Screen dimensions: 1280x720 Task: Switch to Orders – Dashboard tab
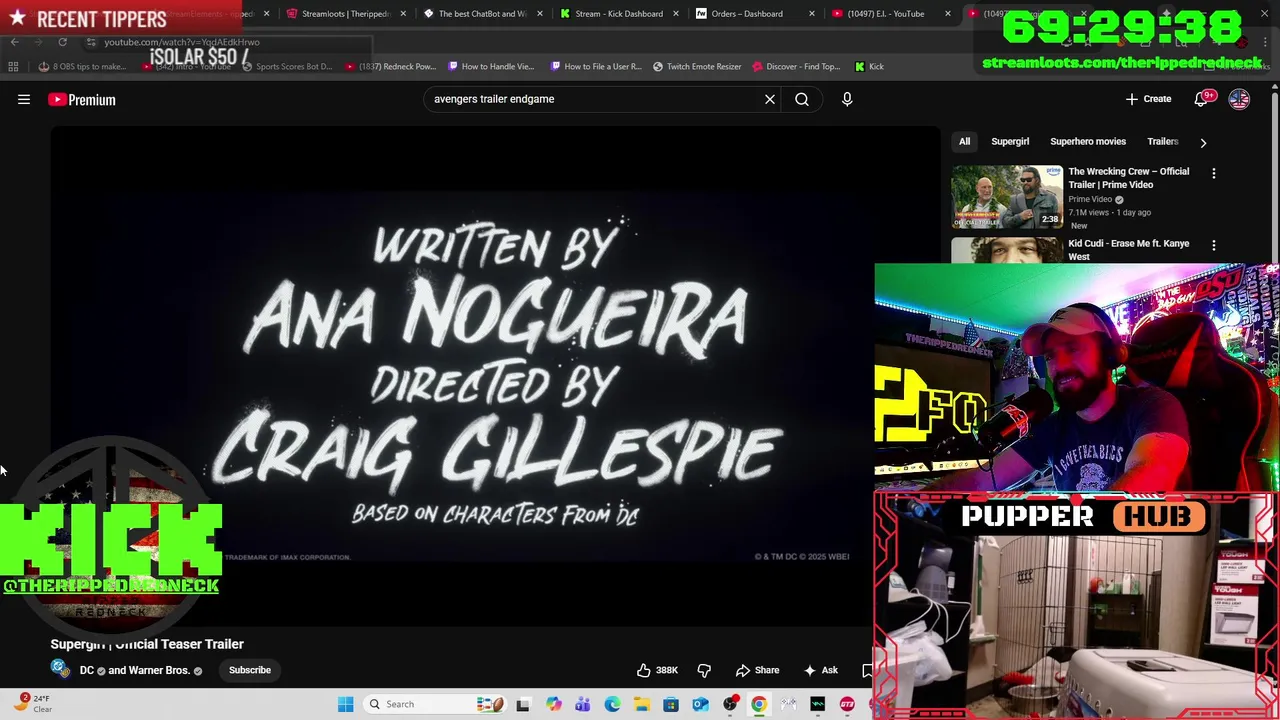coord(754,14)
